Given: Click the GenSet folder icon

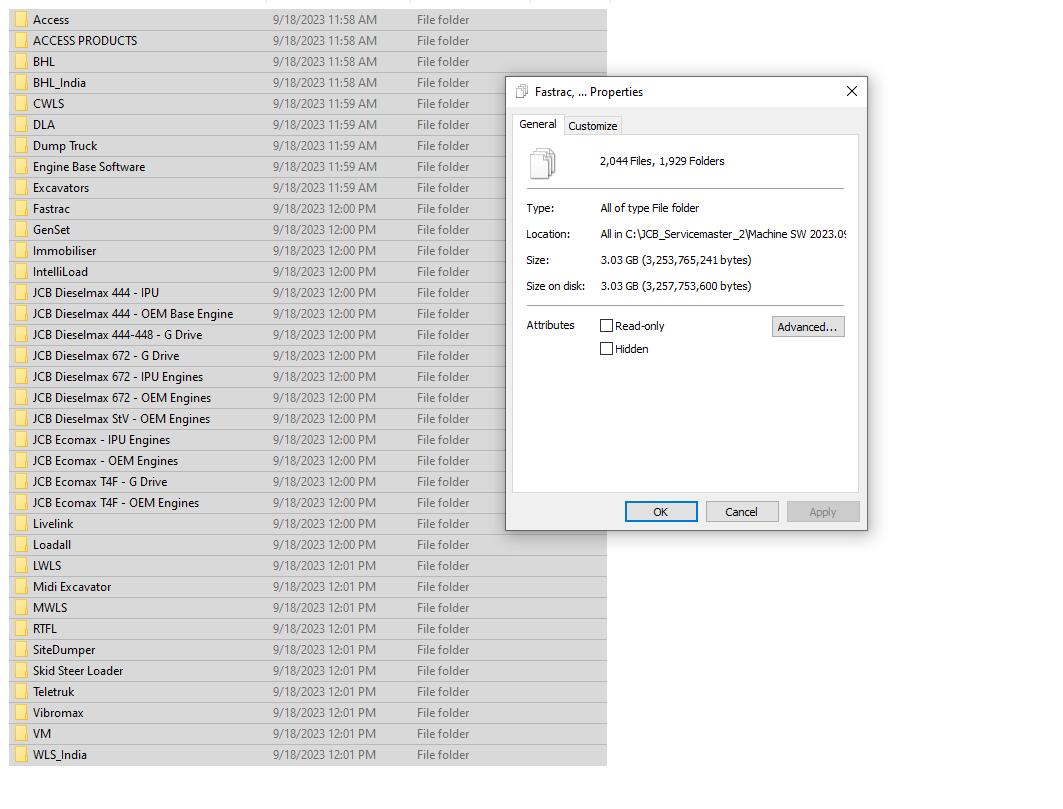Looking at the screenshot, I should pyautogui.click(x=22, y=230).
